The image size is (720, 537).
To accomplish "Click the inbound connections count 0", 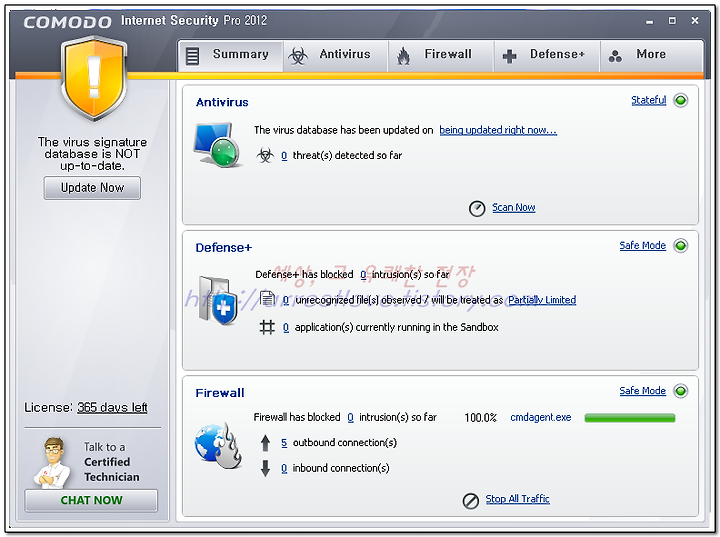I will pos(284,468).
